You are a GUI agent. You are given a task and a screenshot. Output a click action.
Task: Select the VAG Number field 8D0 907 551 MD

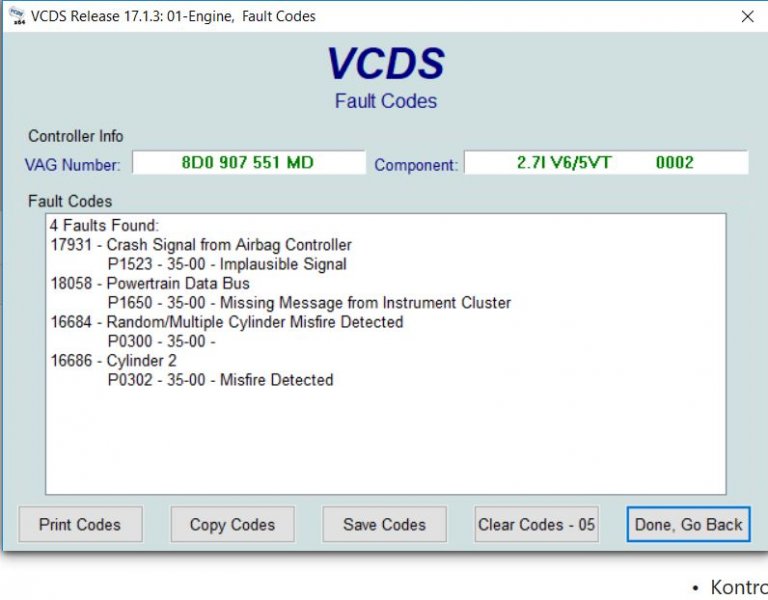[247, 163]
